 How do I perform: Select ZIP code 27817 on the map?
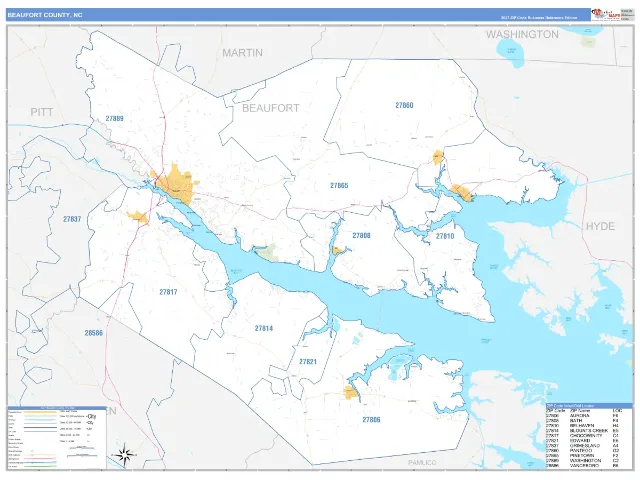(x=168, y=292)
